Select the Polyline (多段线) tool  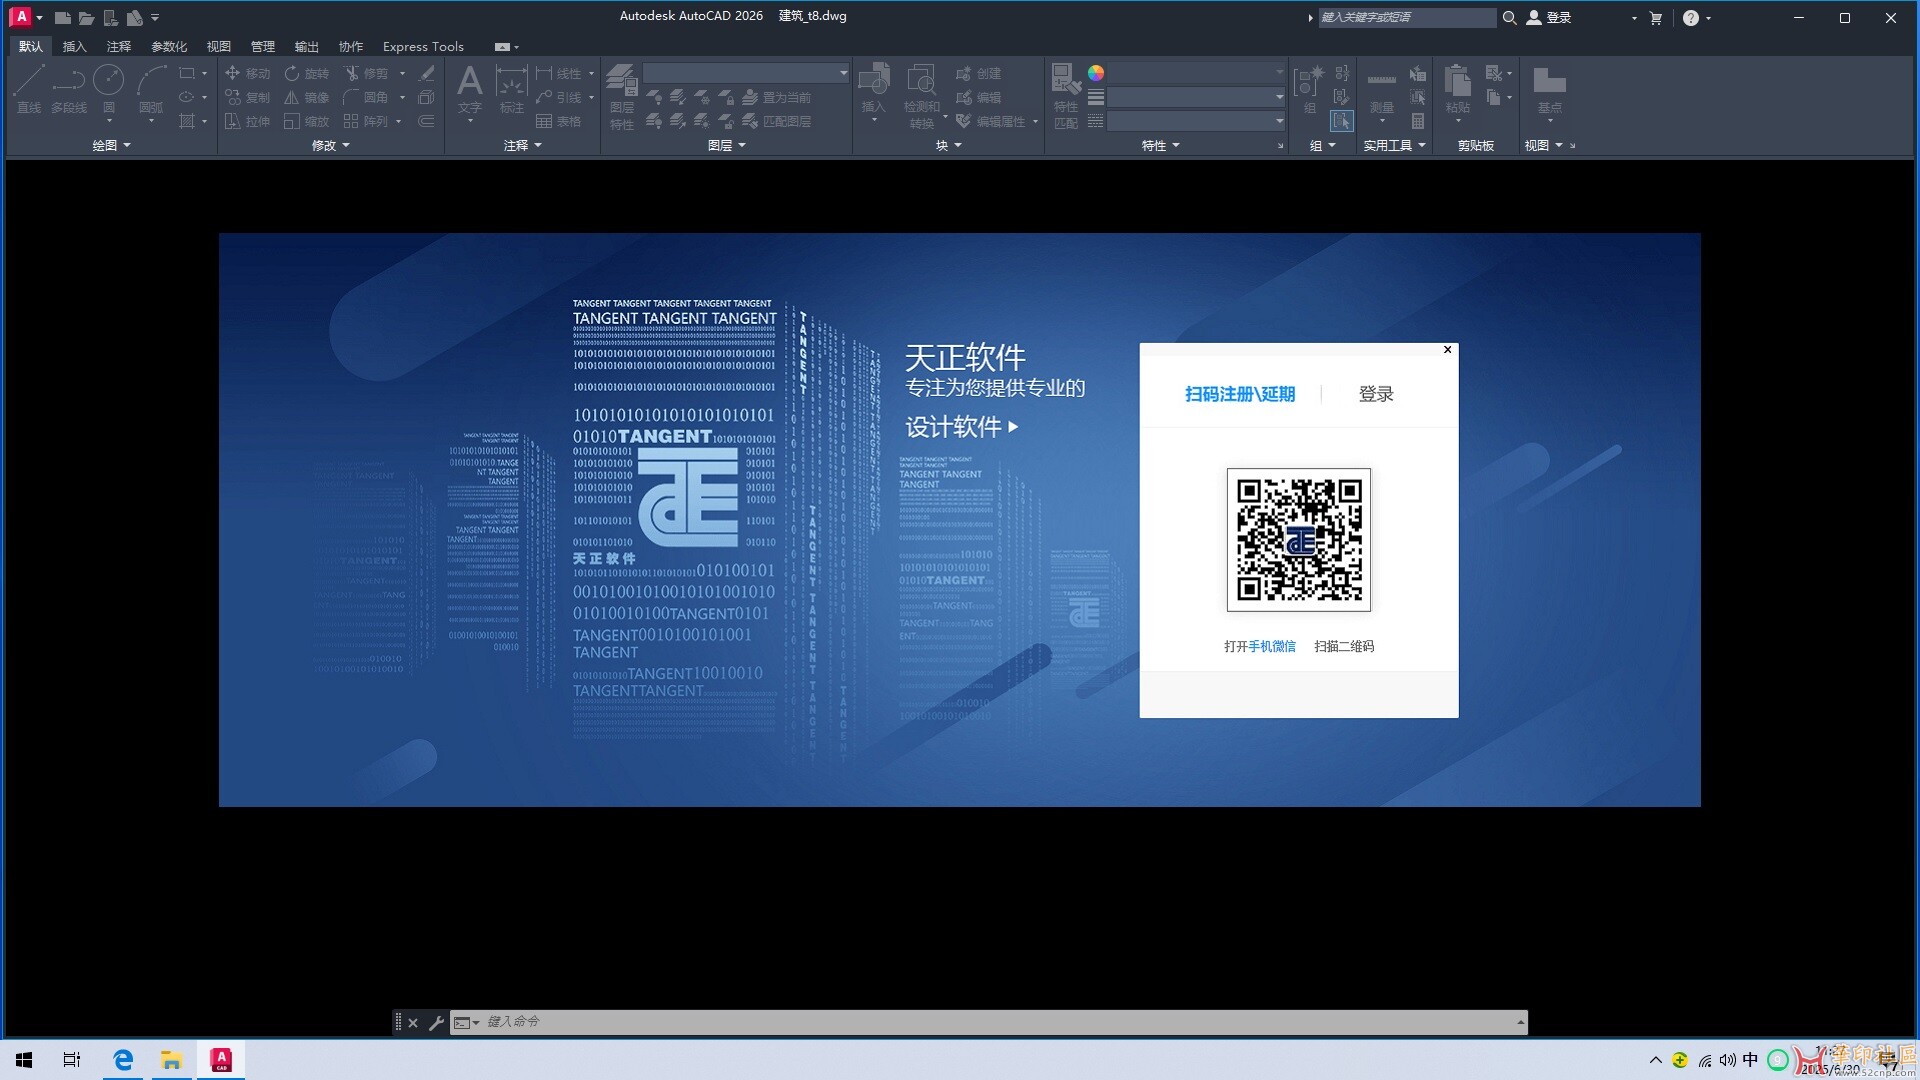pyautogui.click(x=69, y=88)
